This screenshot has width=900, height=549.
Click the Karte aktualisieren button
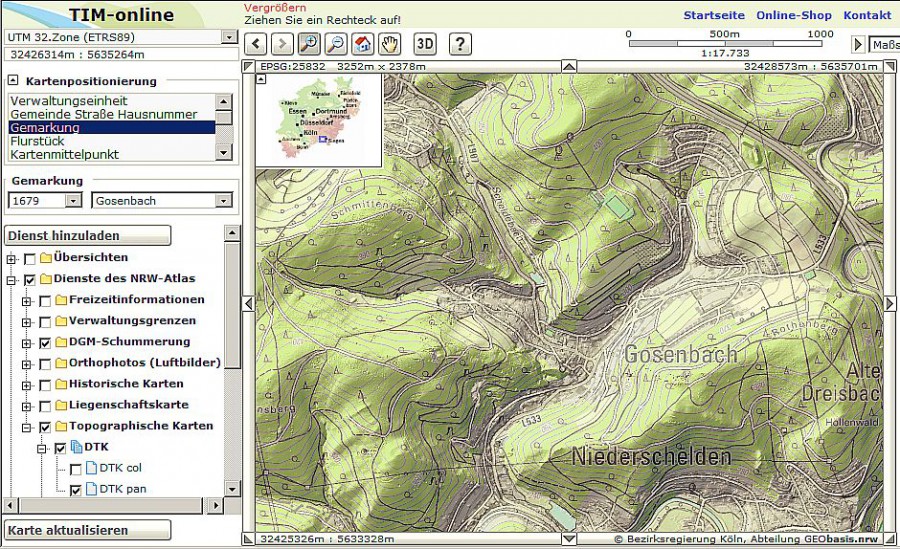(x=88, y=530)
